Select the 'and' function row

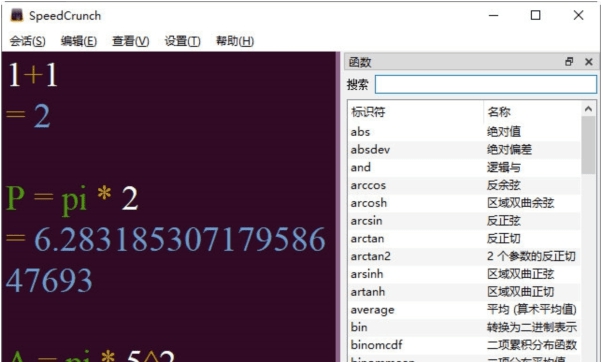coord(465,167)
